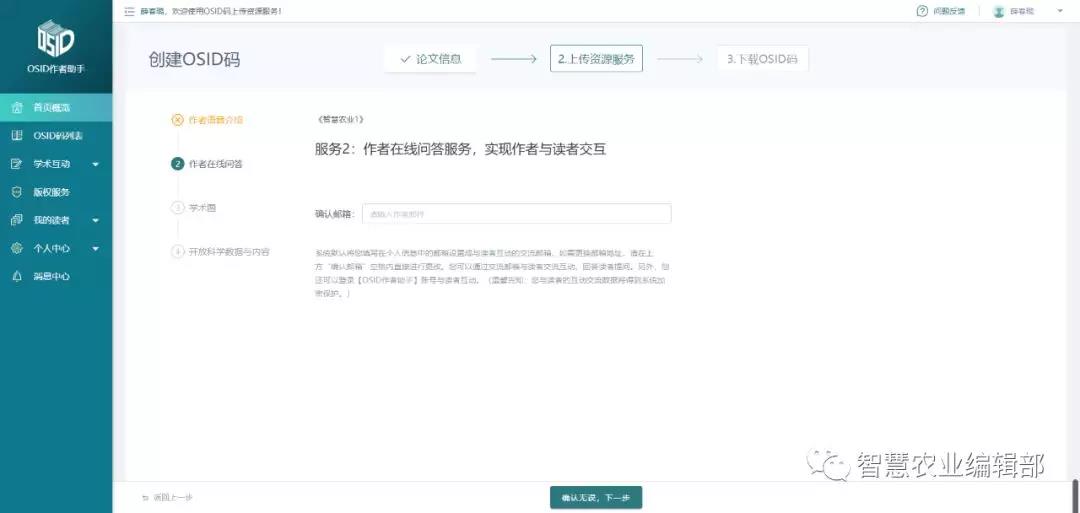Click the OSID码列表 book icon
Image resolution: width=1080 pixels, height=513 pixels.
pos(16,135)
